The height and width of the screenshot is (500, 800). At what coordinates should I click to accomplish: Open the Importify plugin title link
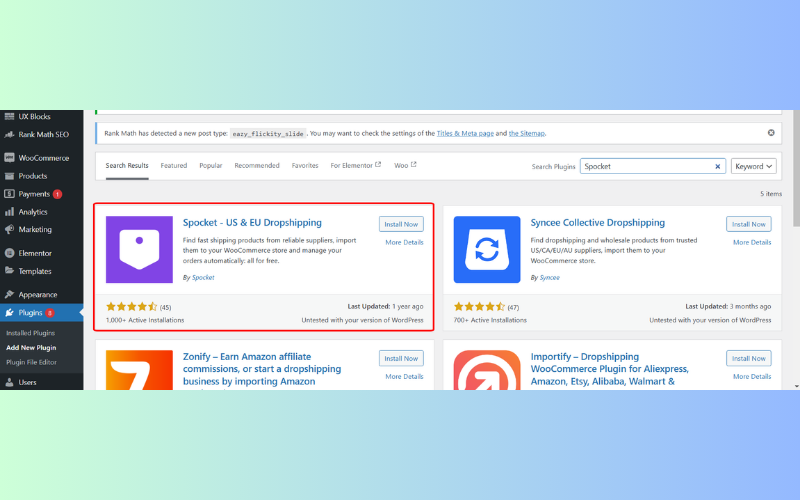610,369
